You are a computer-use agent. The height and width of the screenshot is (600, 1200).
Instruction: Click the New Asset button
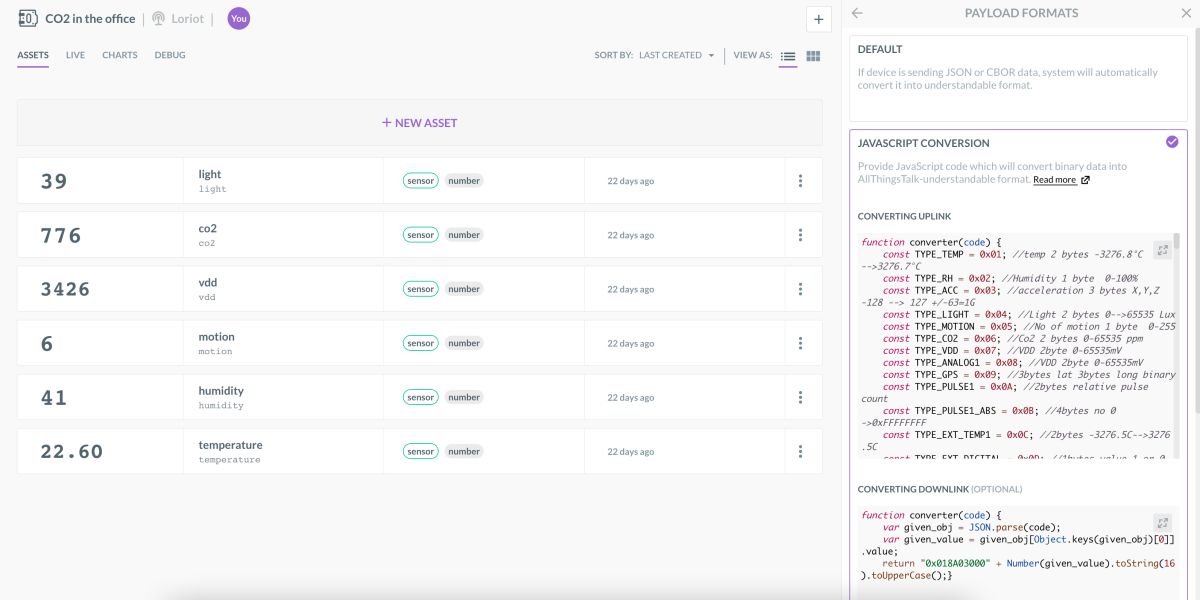(x=419, y=123)
